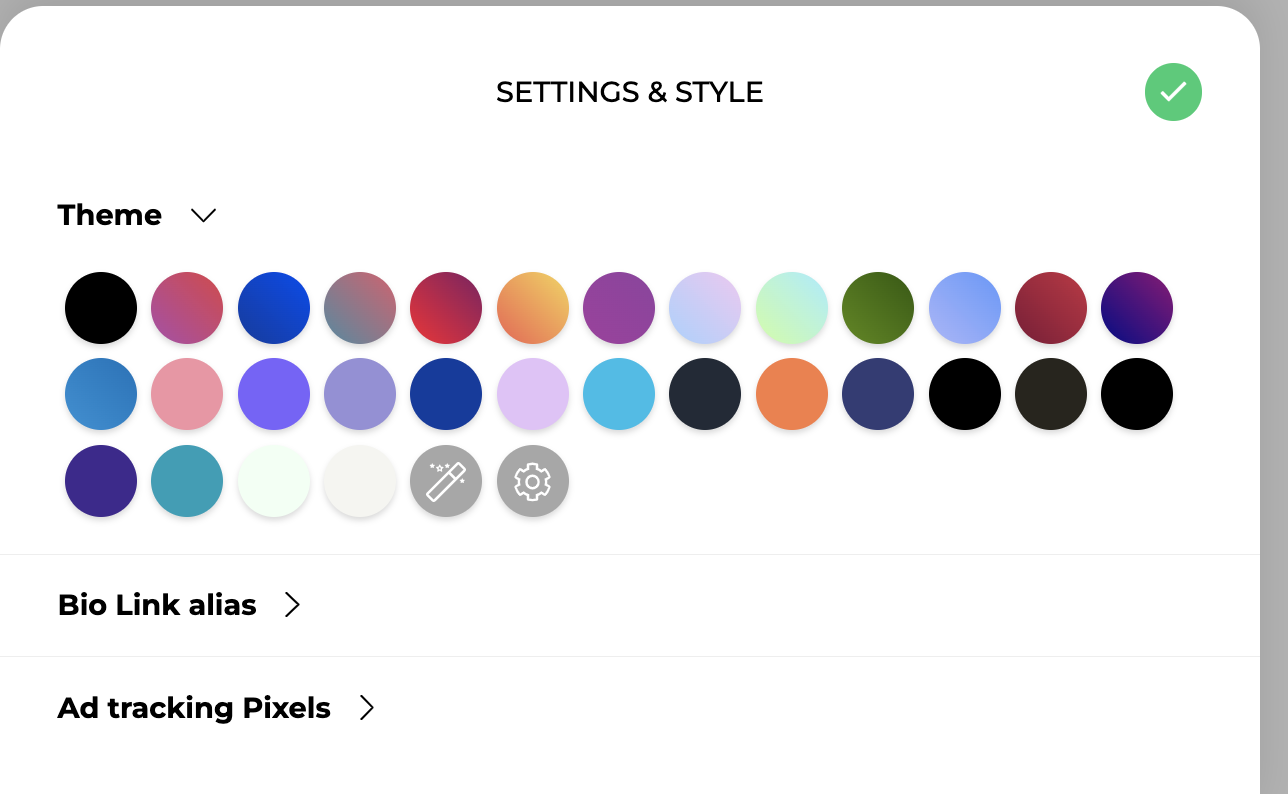Pick the teal swatch in bottom row

point(187,481)
